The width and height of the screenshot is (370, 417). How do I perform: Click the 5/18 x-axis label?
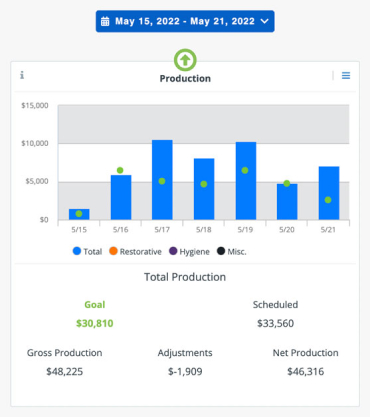click(x=204, y=230)
